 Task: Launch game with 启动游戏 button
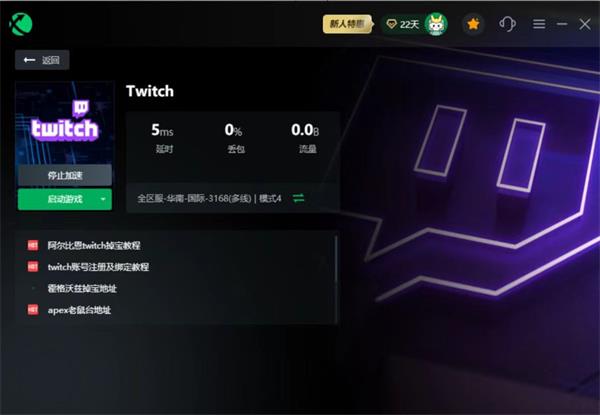pos(57,199)
